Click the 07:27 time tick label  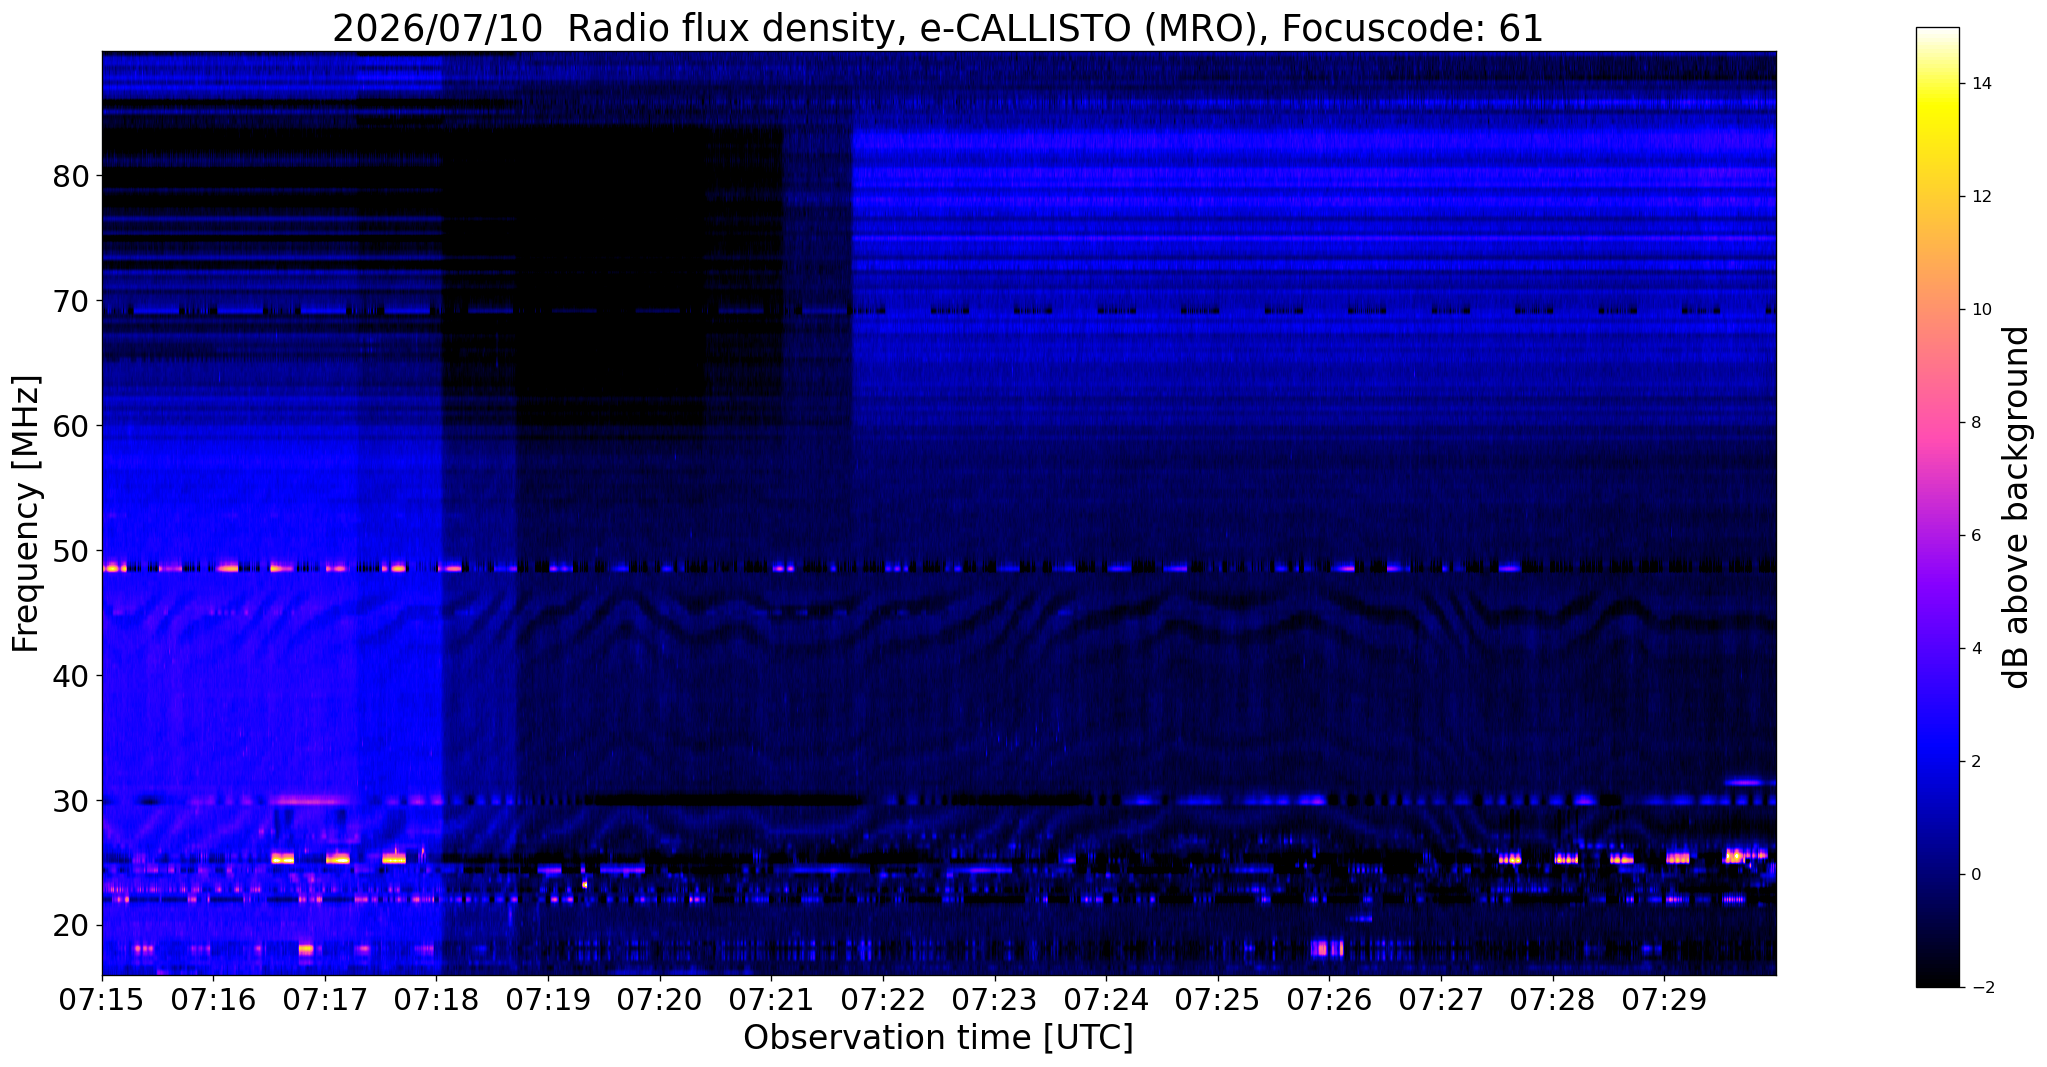[x=1441, y=1000]
